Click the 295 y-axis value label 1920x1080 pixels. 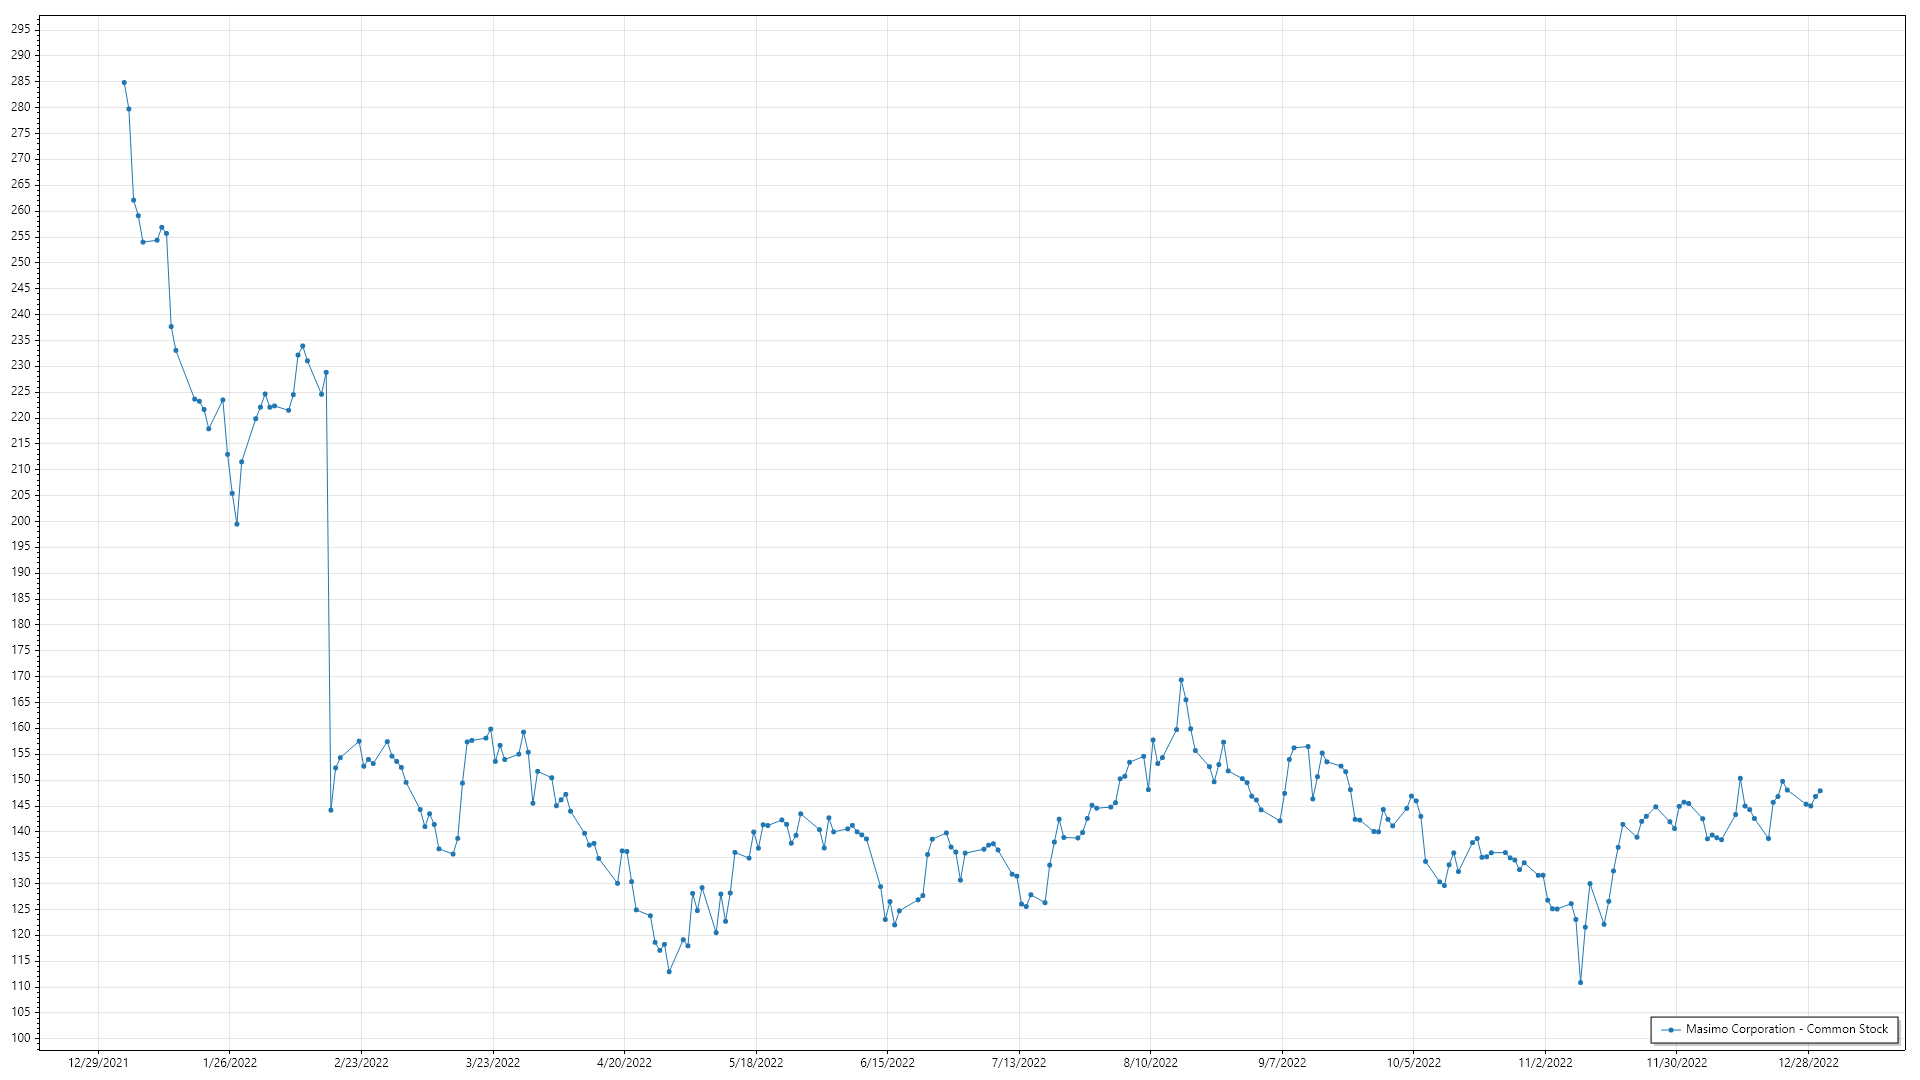pos(21,29)
